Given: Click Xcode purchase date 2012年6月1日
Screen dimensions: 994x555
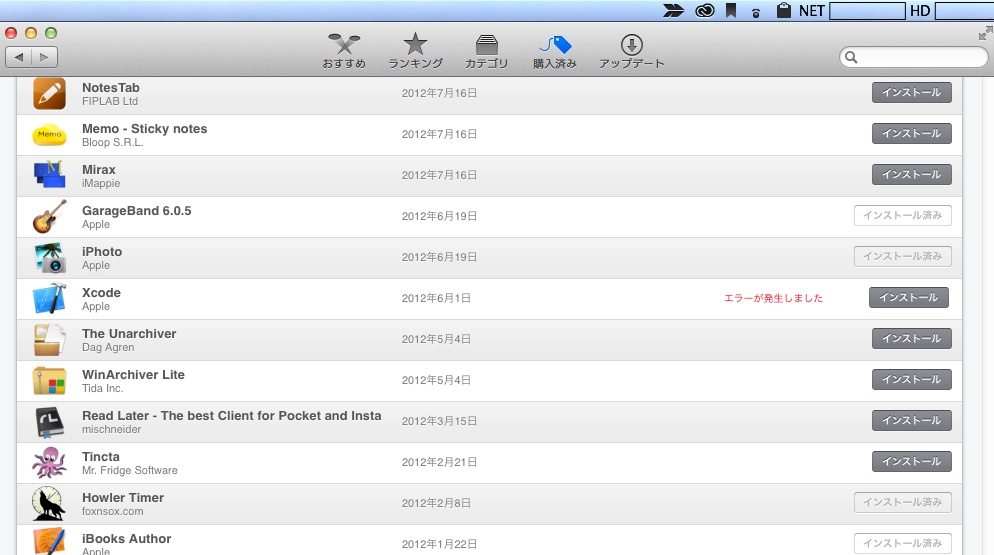Looking at the screenshot, I should [x=436, y=298].
